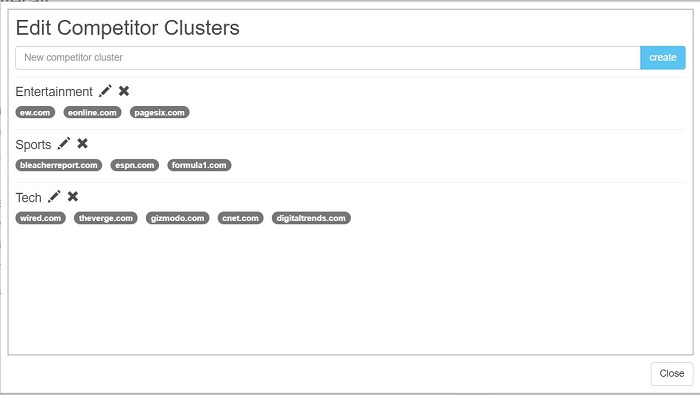Click the espn.com tag
Screen dimensions: 700x395
pos(135,165)
